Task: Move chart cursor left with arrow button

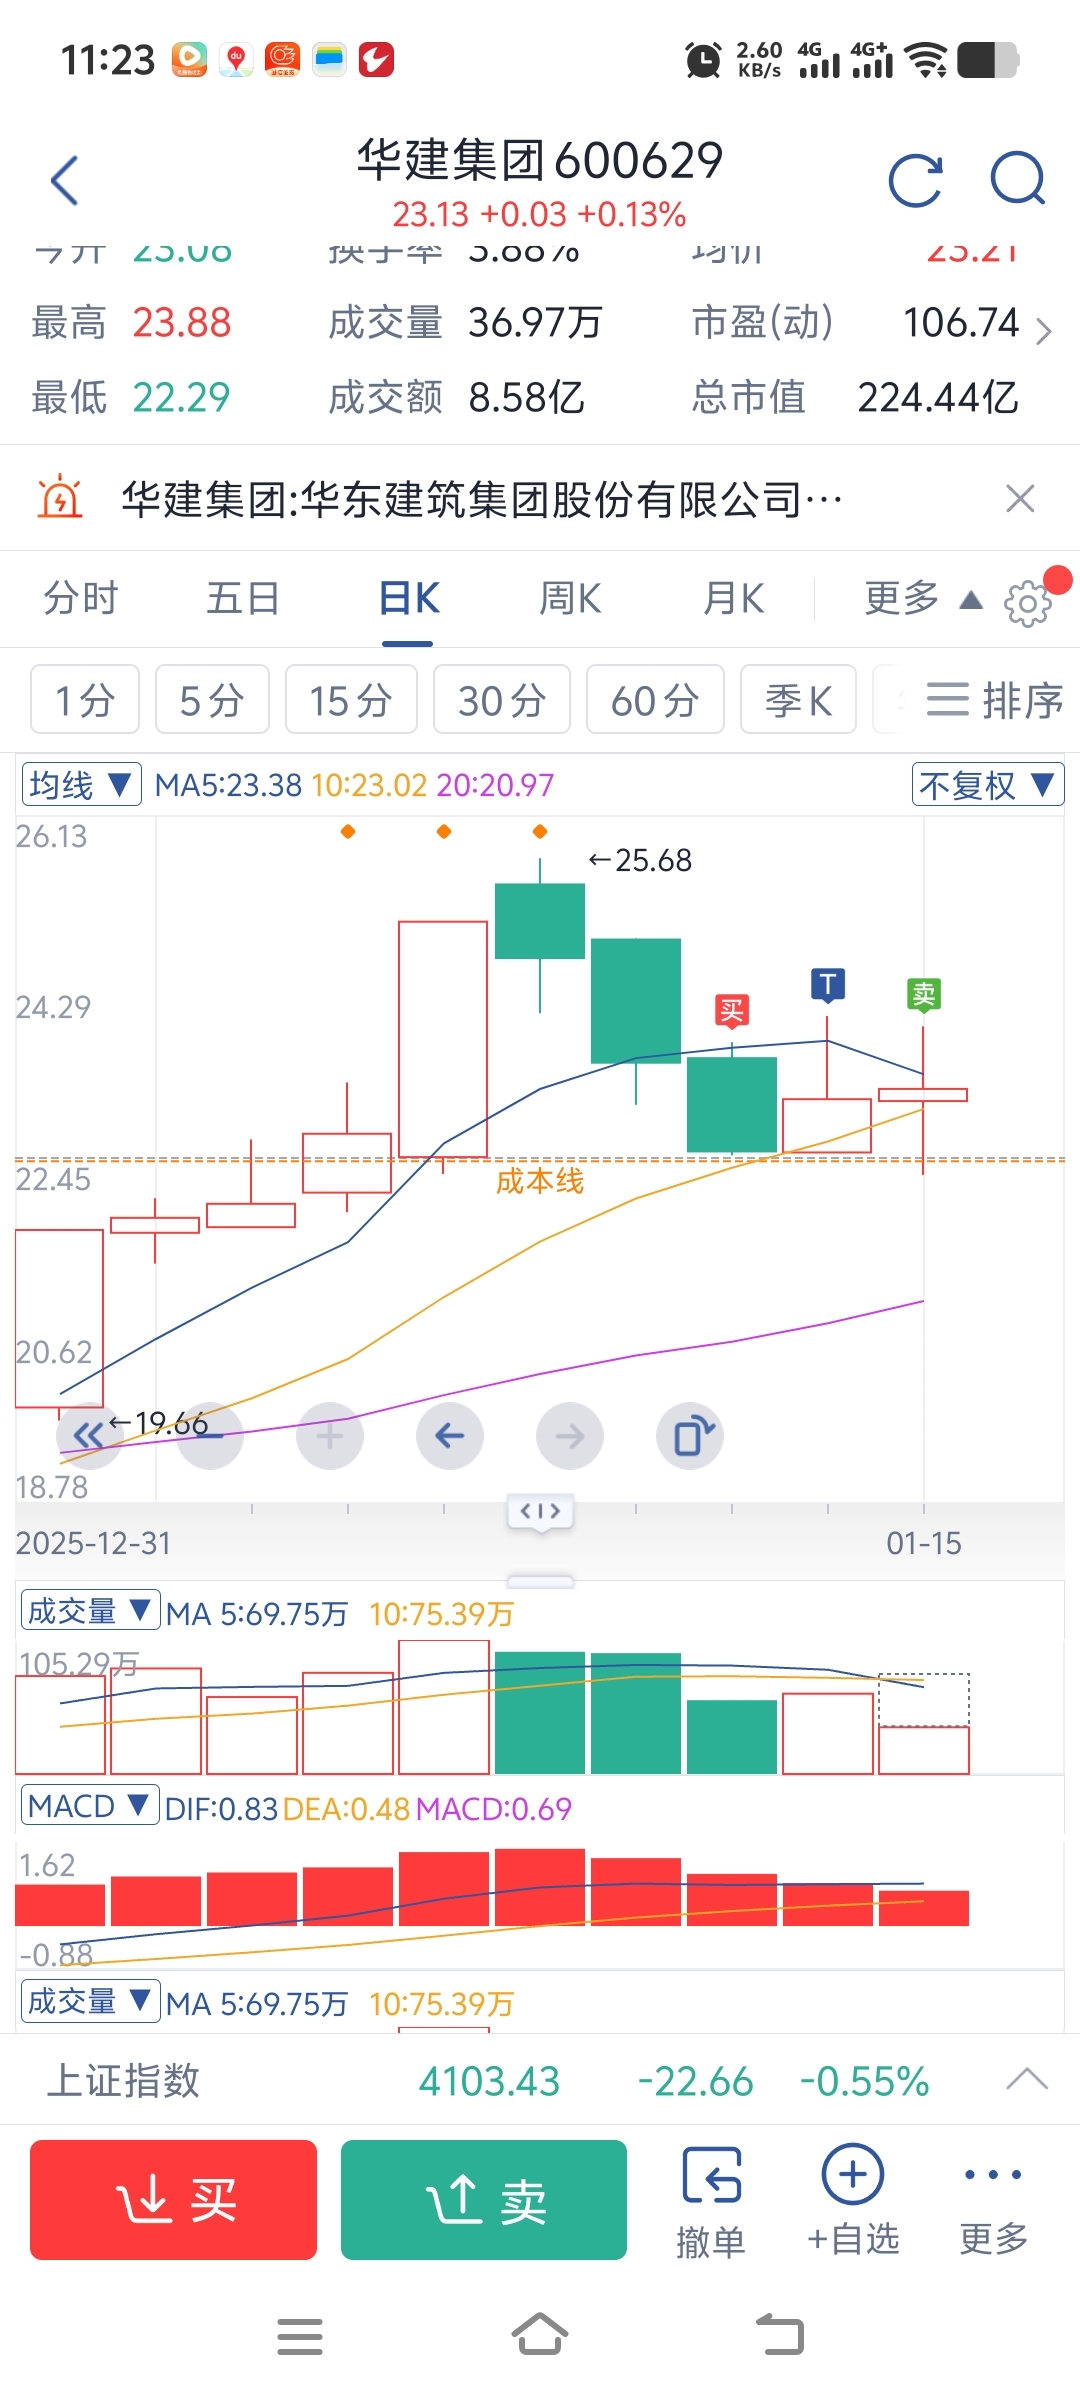Action: click(x=450, y=1436)
